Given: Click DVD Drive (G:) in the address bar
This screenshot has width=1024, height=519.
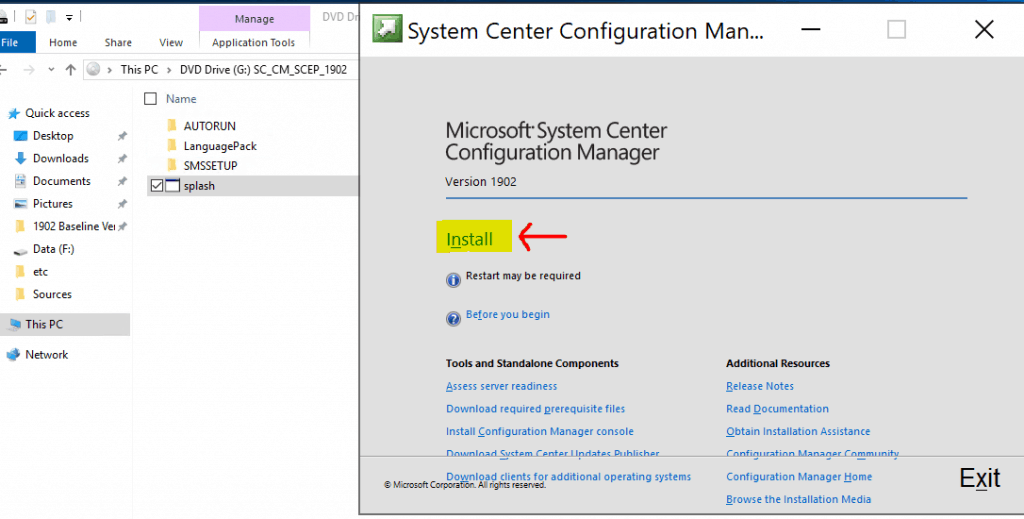Looking at the screenshot, I should tap(263, 69).
